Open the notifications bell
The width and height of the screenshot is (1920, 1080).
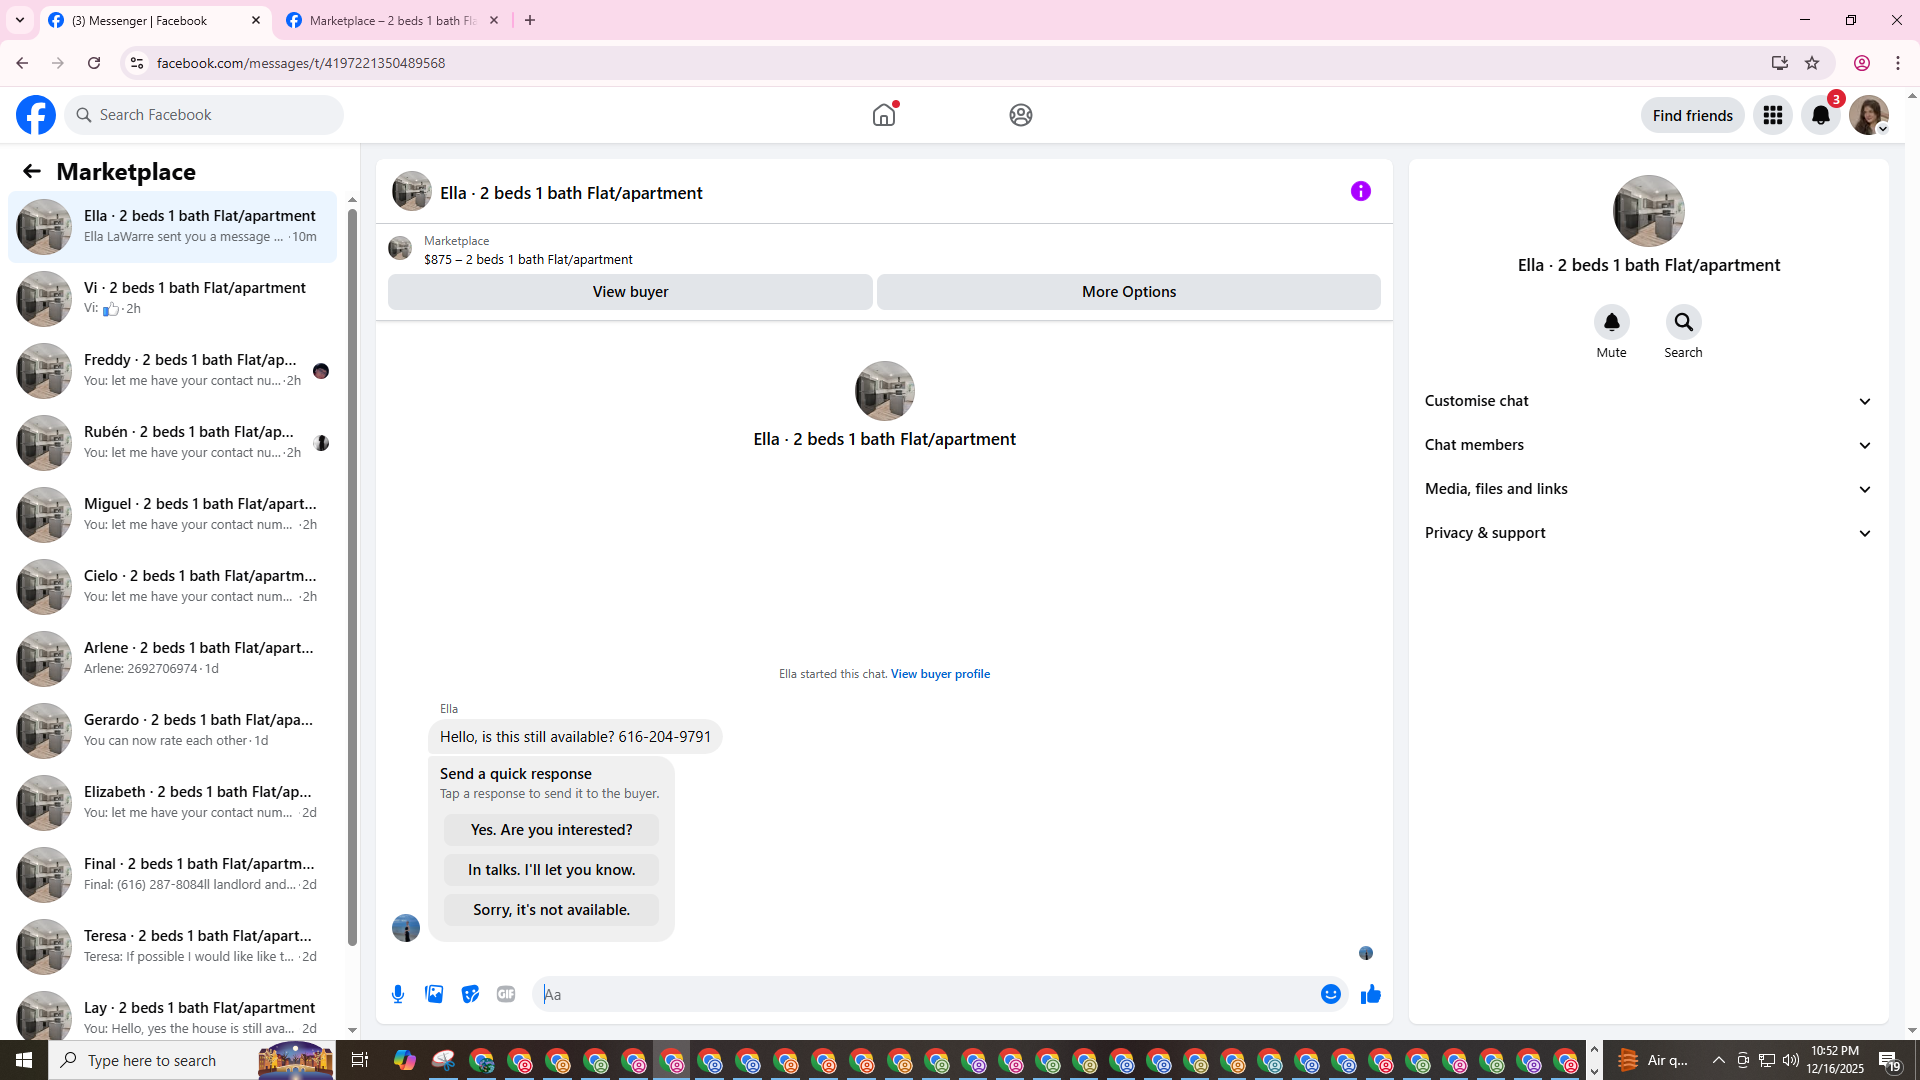pos(1821,115)
